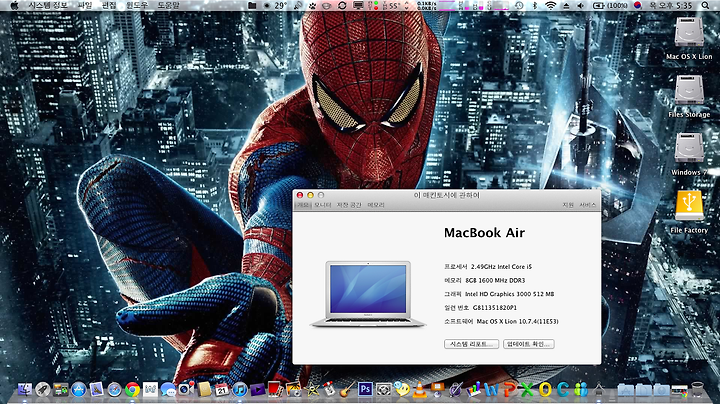Open Finder from the Dock

tap(25, 389)
